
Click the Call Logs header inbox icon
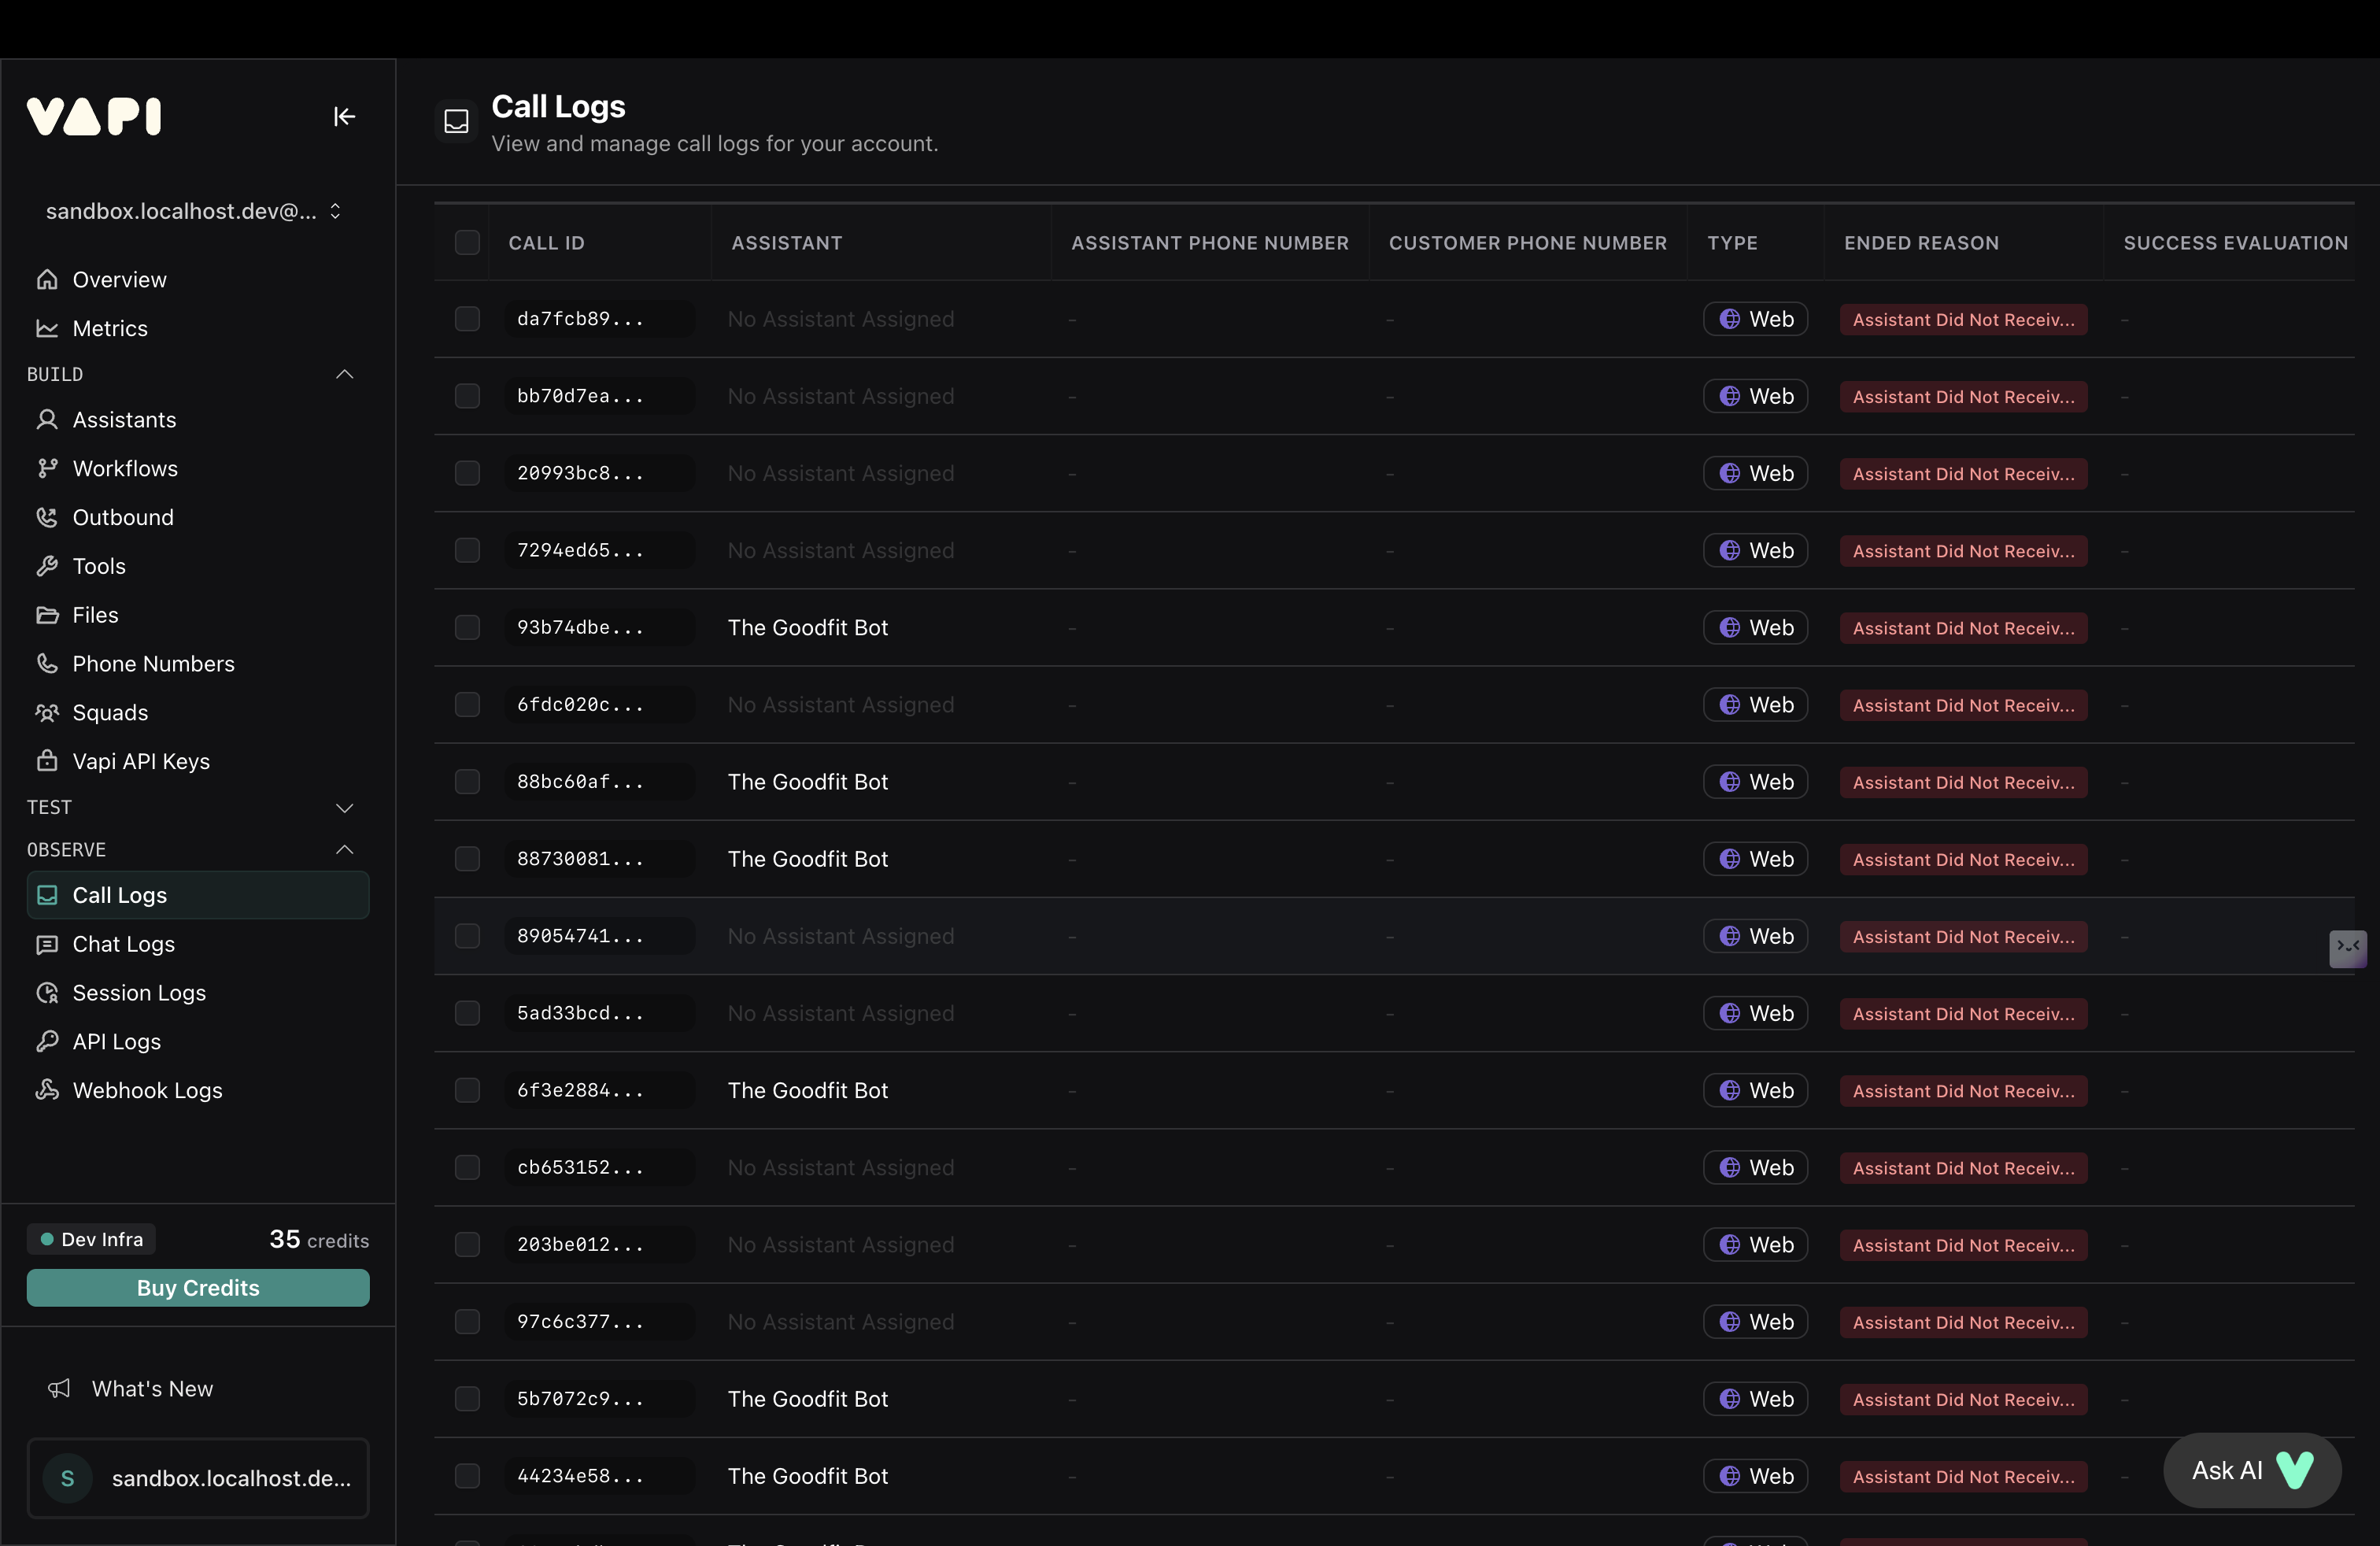[456, 122]
